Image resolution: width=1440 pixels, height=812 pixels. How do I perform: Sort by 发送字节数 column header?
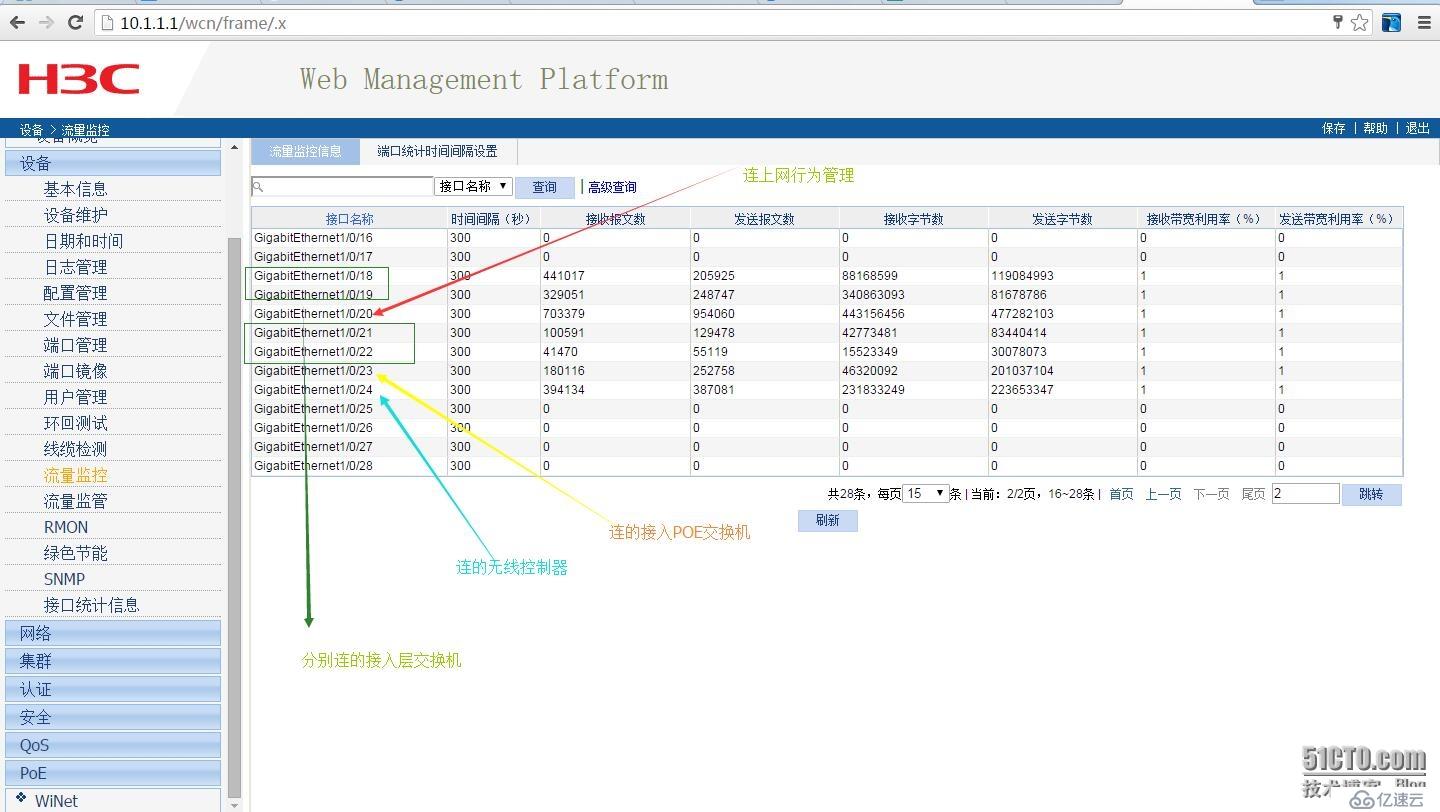tap(1062, 218)
